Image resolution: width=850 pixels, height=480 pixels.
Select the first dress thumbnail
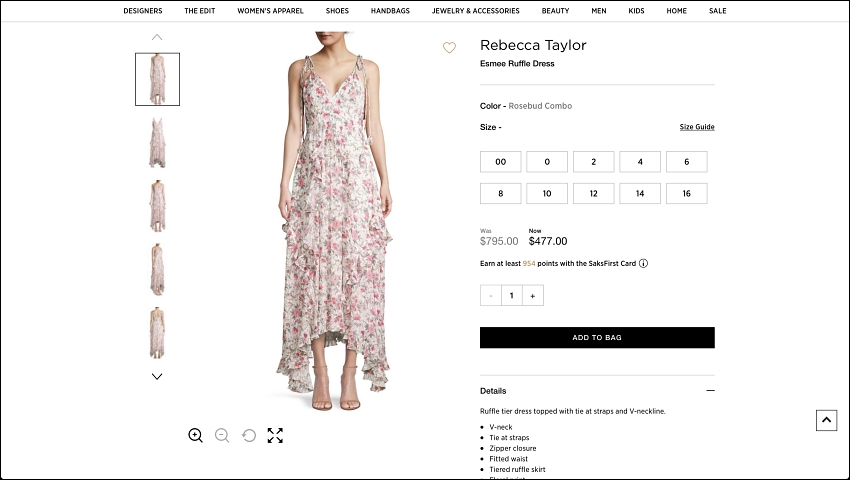point(157,79)
